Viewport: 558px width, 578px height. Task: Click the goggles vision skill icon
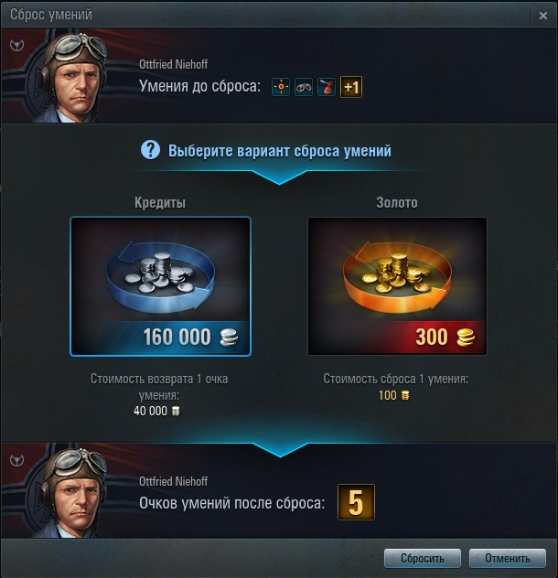click(x=304, y=87)
